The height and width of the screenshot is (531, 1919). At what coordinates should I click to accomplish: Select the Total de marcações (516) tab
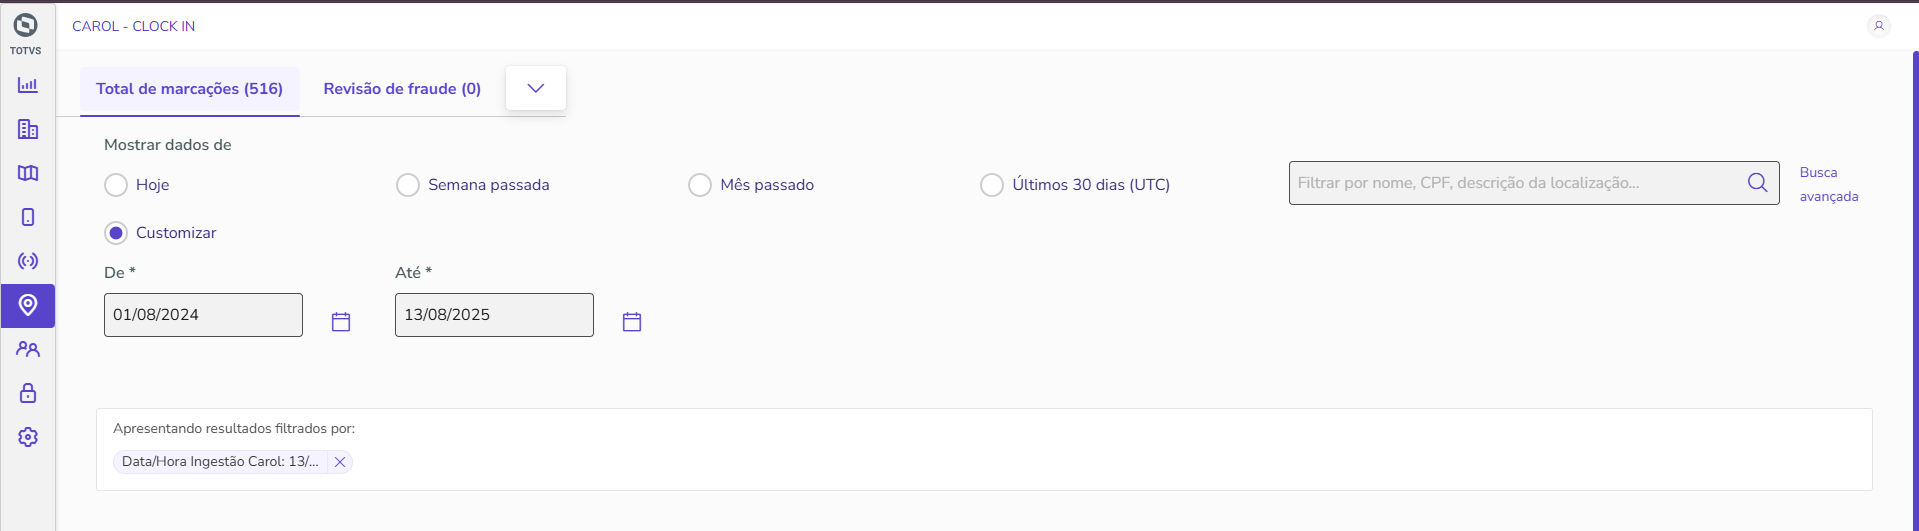click(189, 89)
